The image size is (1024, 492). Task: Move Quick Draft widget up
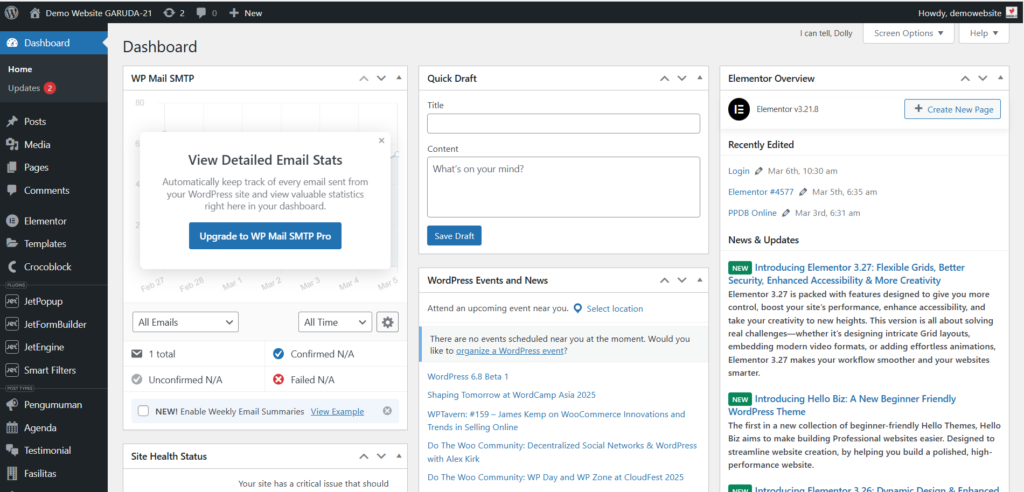[x=664, y=78]
